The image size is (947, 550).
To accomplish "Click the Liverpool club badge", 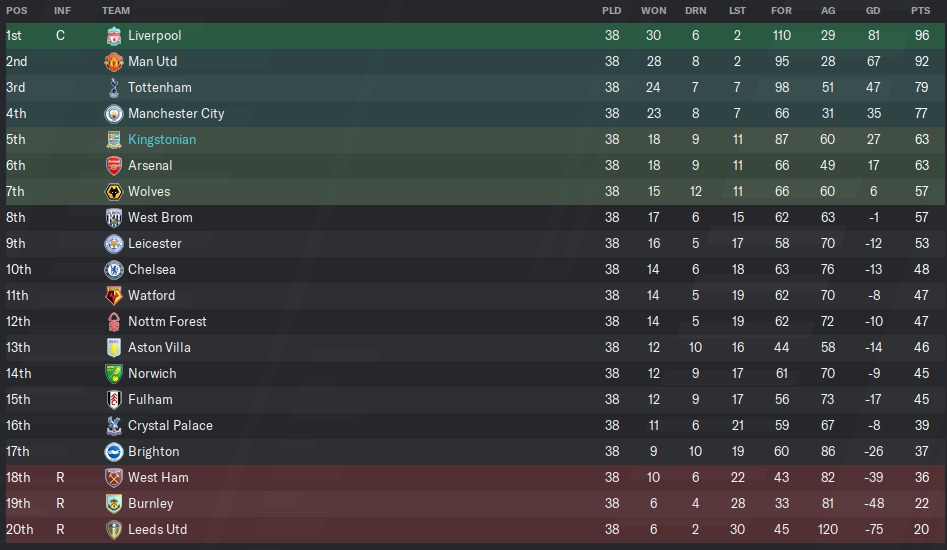I will point(114,36).
